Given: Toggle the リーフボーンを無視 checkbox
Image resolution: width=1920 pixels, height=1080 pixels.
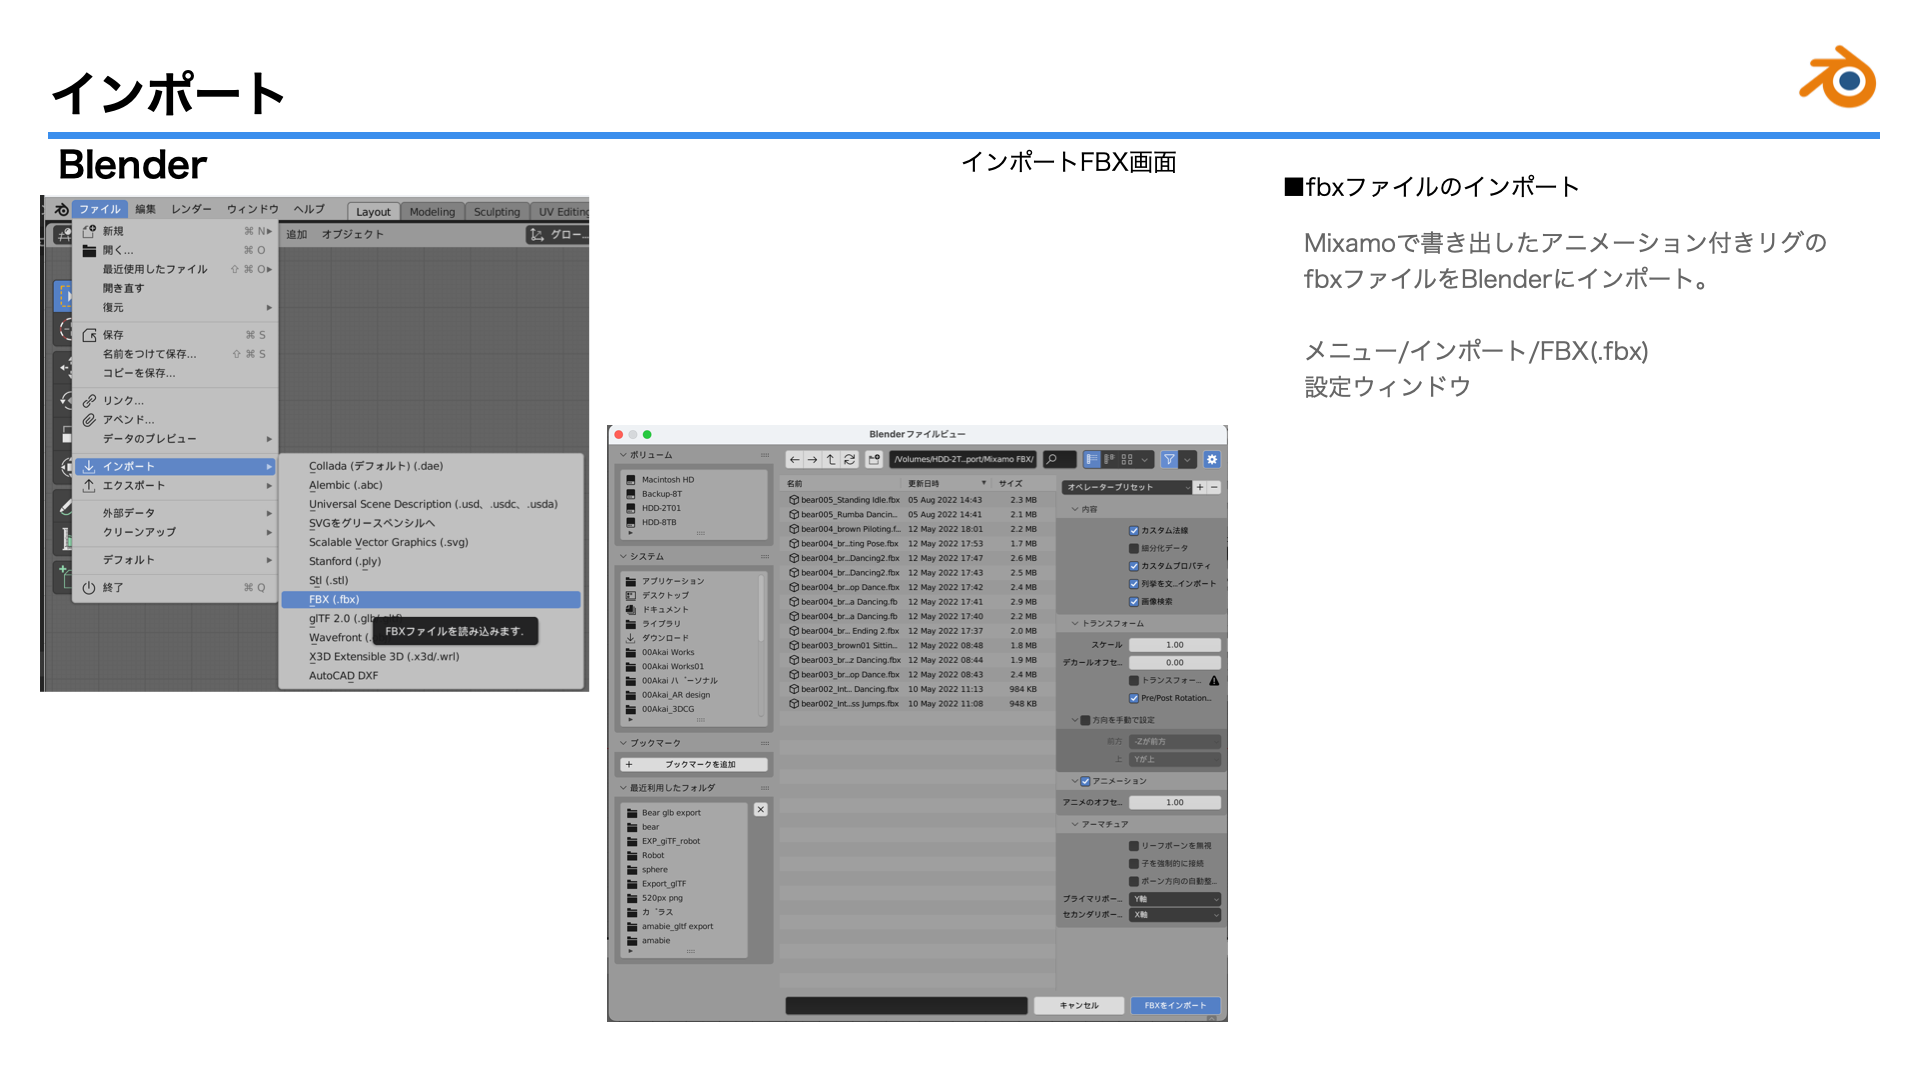Looking at the screenshot, I should point(1134,846).
